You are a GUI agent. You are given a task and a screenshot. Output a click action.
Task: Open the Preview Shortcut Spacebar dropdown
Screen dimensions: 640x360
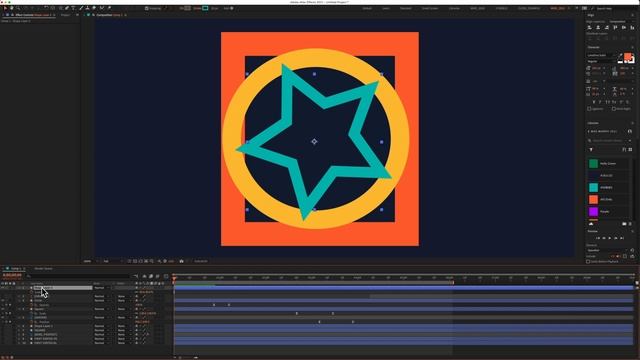(x=606, y=250)
